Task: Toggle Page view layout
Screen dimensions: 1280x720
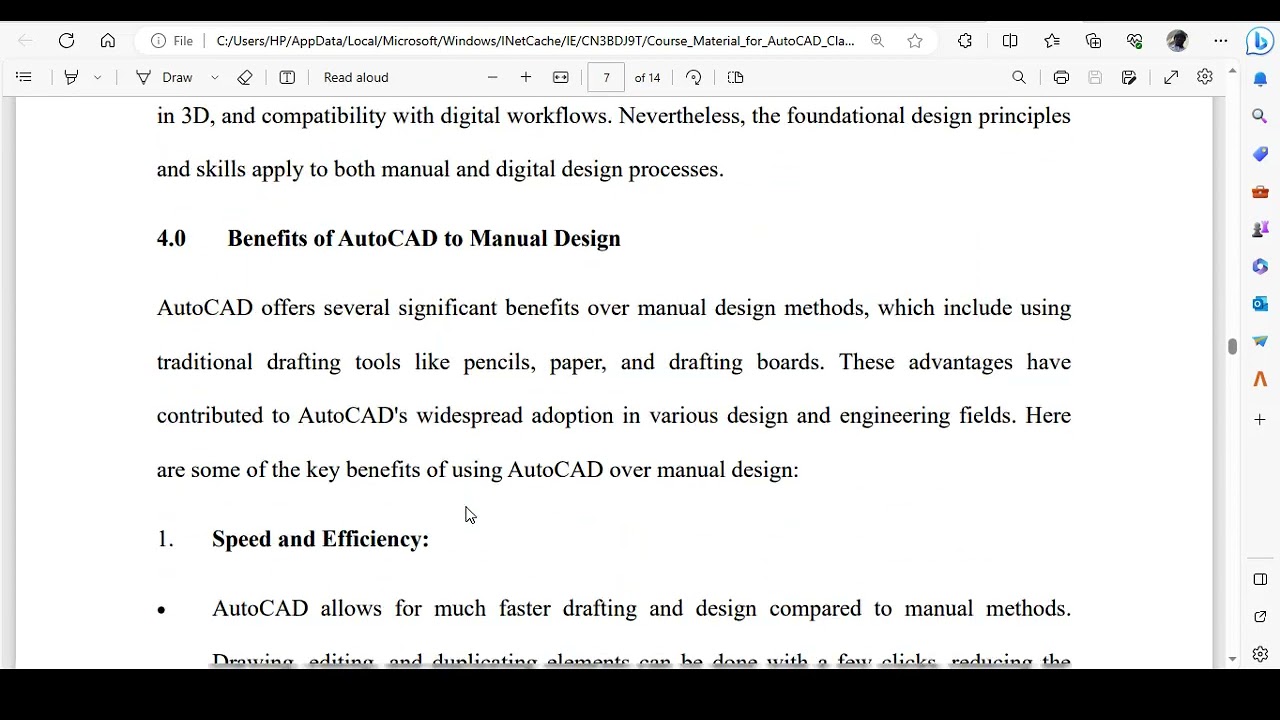Action: (735, 77)
